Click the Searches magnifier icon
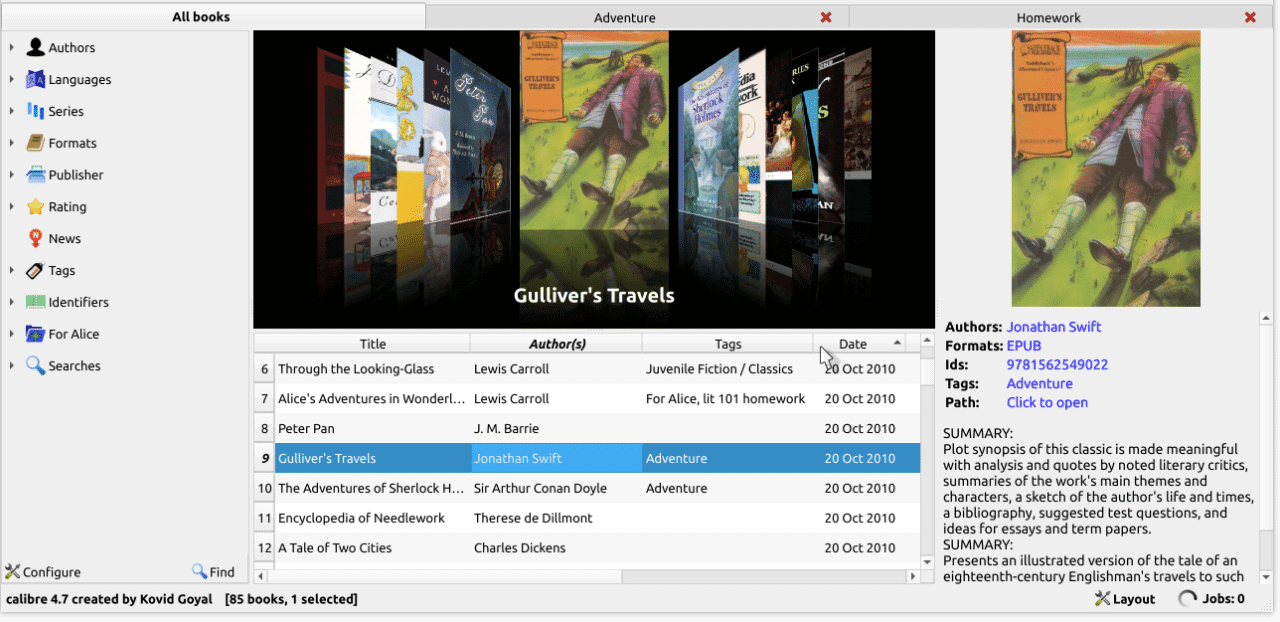This screenshot has width=1280, height=622. pyautogui.click(x=36, y=366)
